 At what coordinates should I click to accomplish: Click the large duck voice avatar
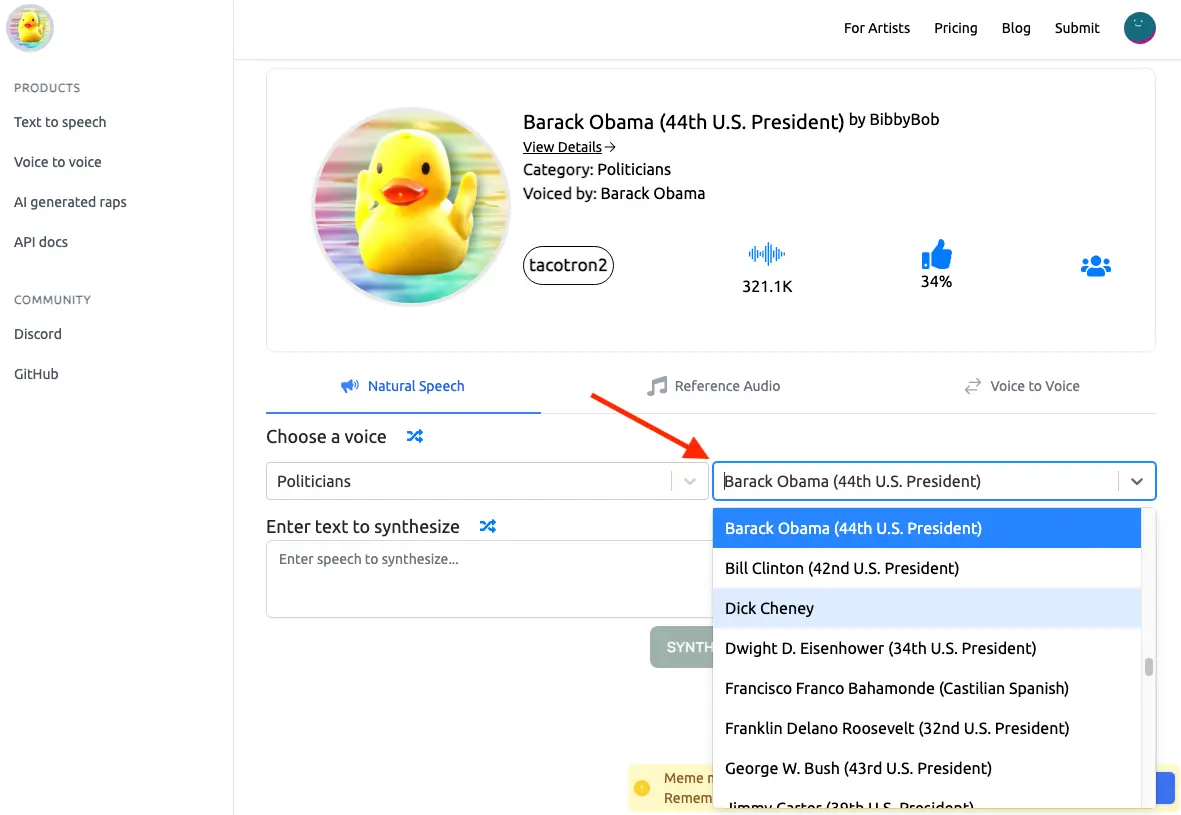(x=410, y=206)
